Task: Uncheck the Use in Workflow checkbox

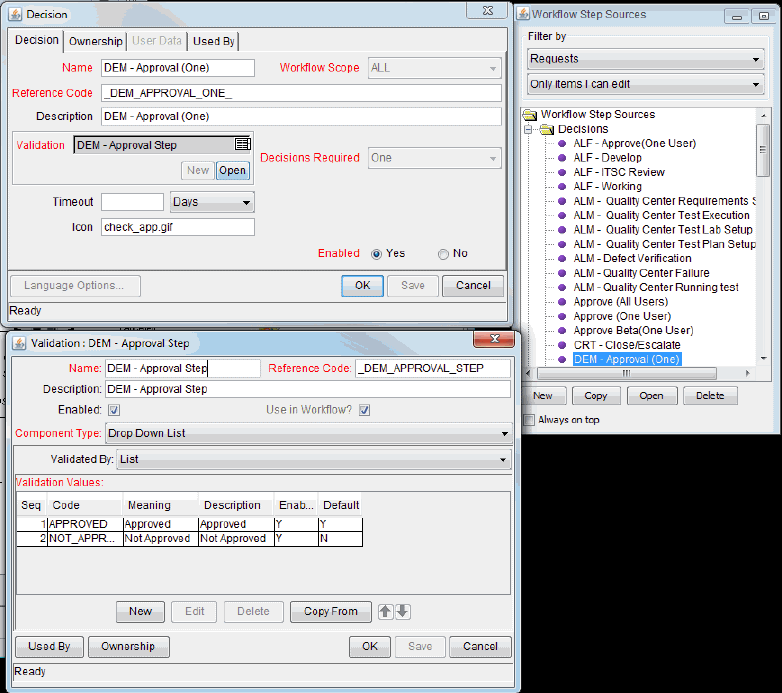Action: [364, 410]
